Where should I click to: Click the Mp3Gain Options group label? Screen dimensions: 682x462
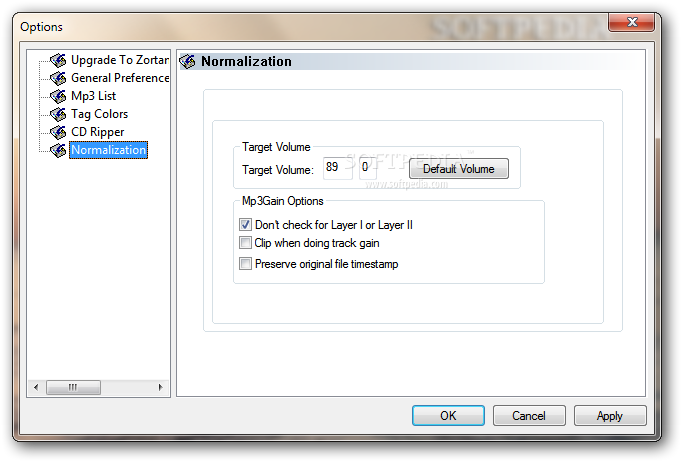pos(283,201)
